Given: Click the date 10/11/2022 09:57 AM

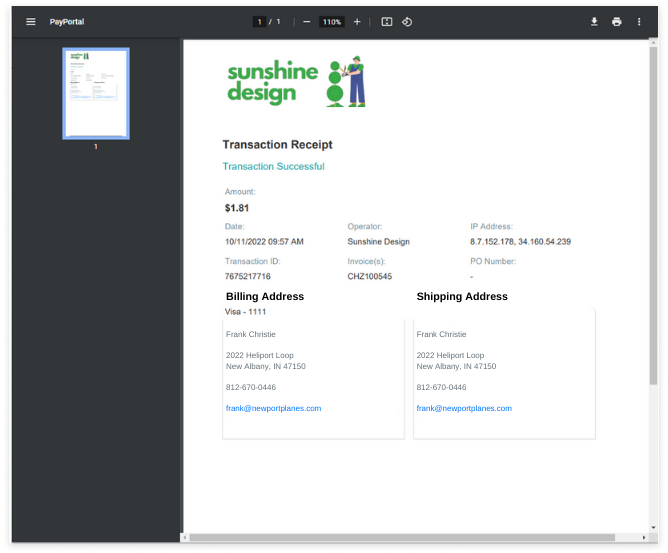Looking at the screenshot, I should tap(264, 242).
